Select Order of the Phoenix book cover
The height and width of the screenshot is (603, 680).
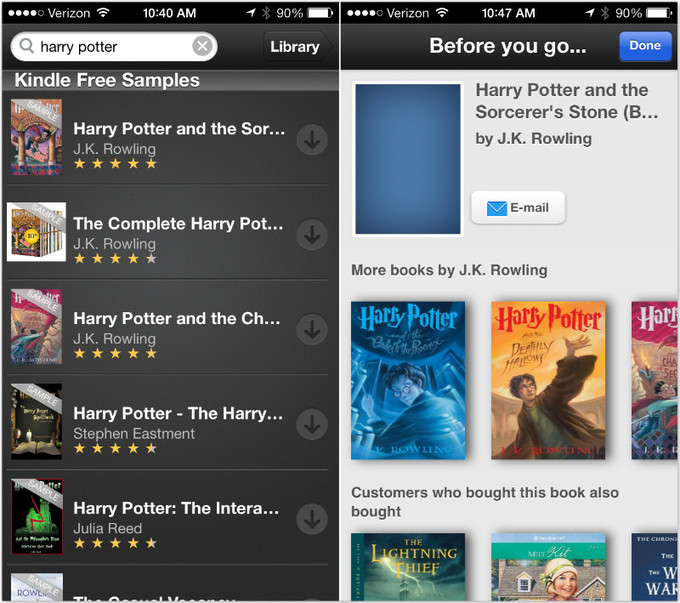coord(408,380)
